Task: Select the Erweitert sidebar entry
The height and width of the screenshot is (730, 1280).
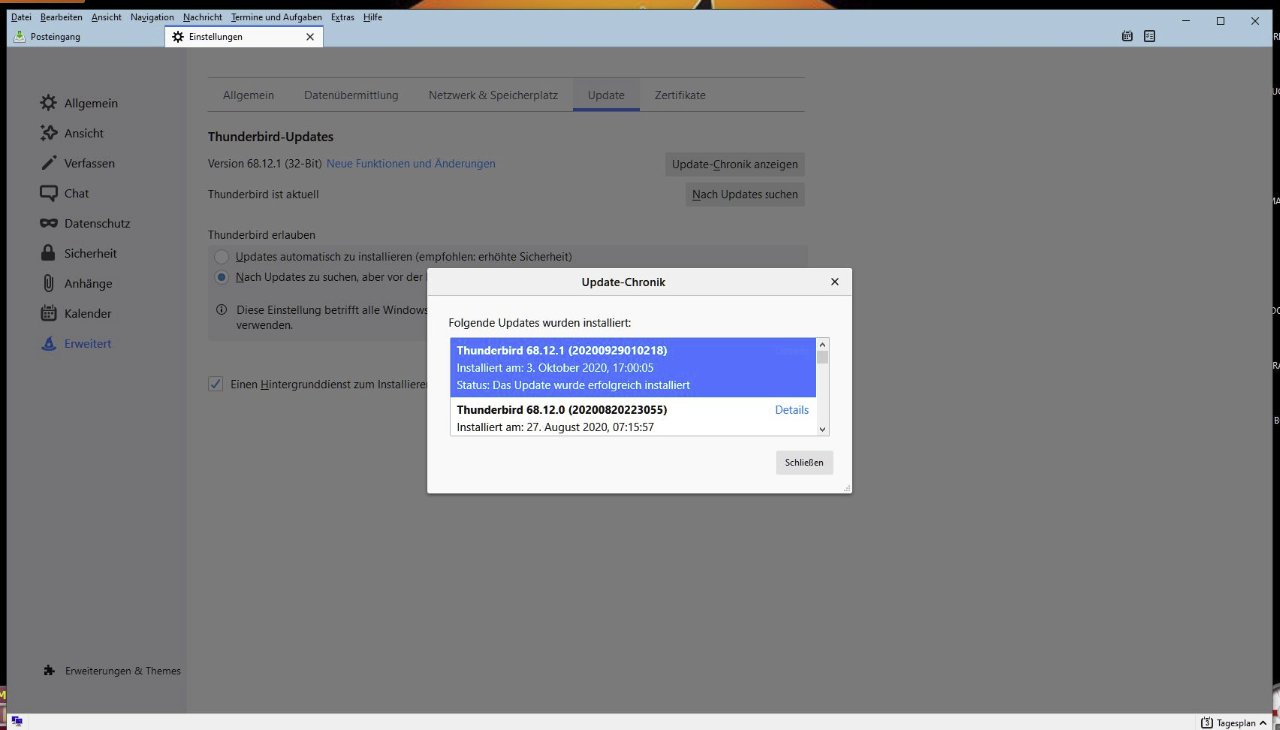Action: click(75, 343)
